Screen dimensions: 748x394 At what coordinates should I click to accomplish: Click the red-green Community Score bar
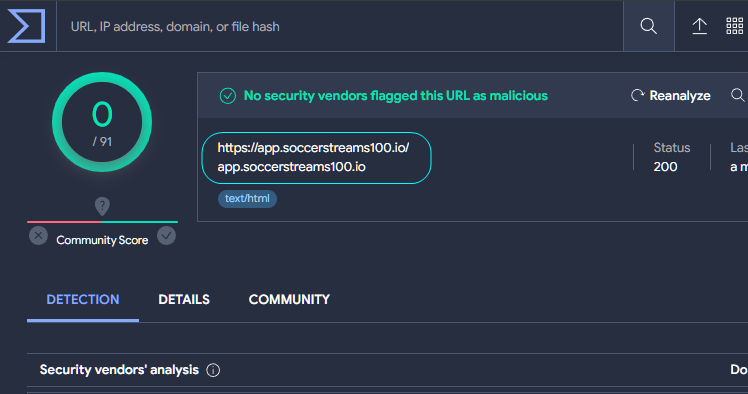click(103, 222)
